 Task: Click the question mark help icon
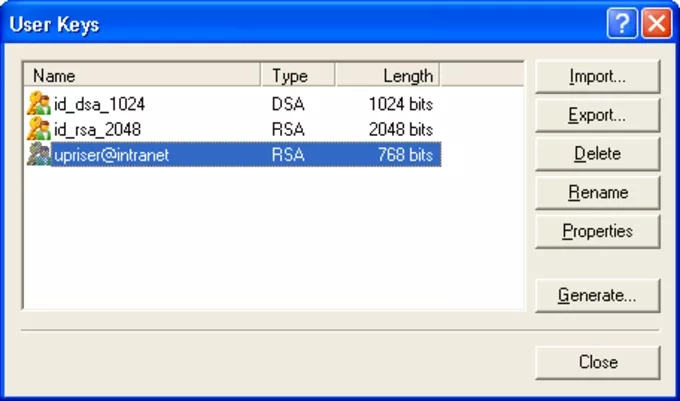pyautogui.click(x=621, y=24)
